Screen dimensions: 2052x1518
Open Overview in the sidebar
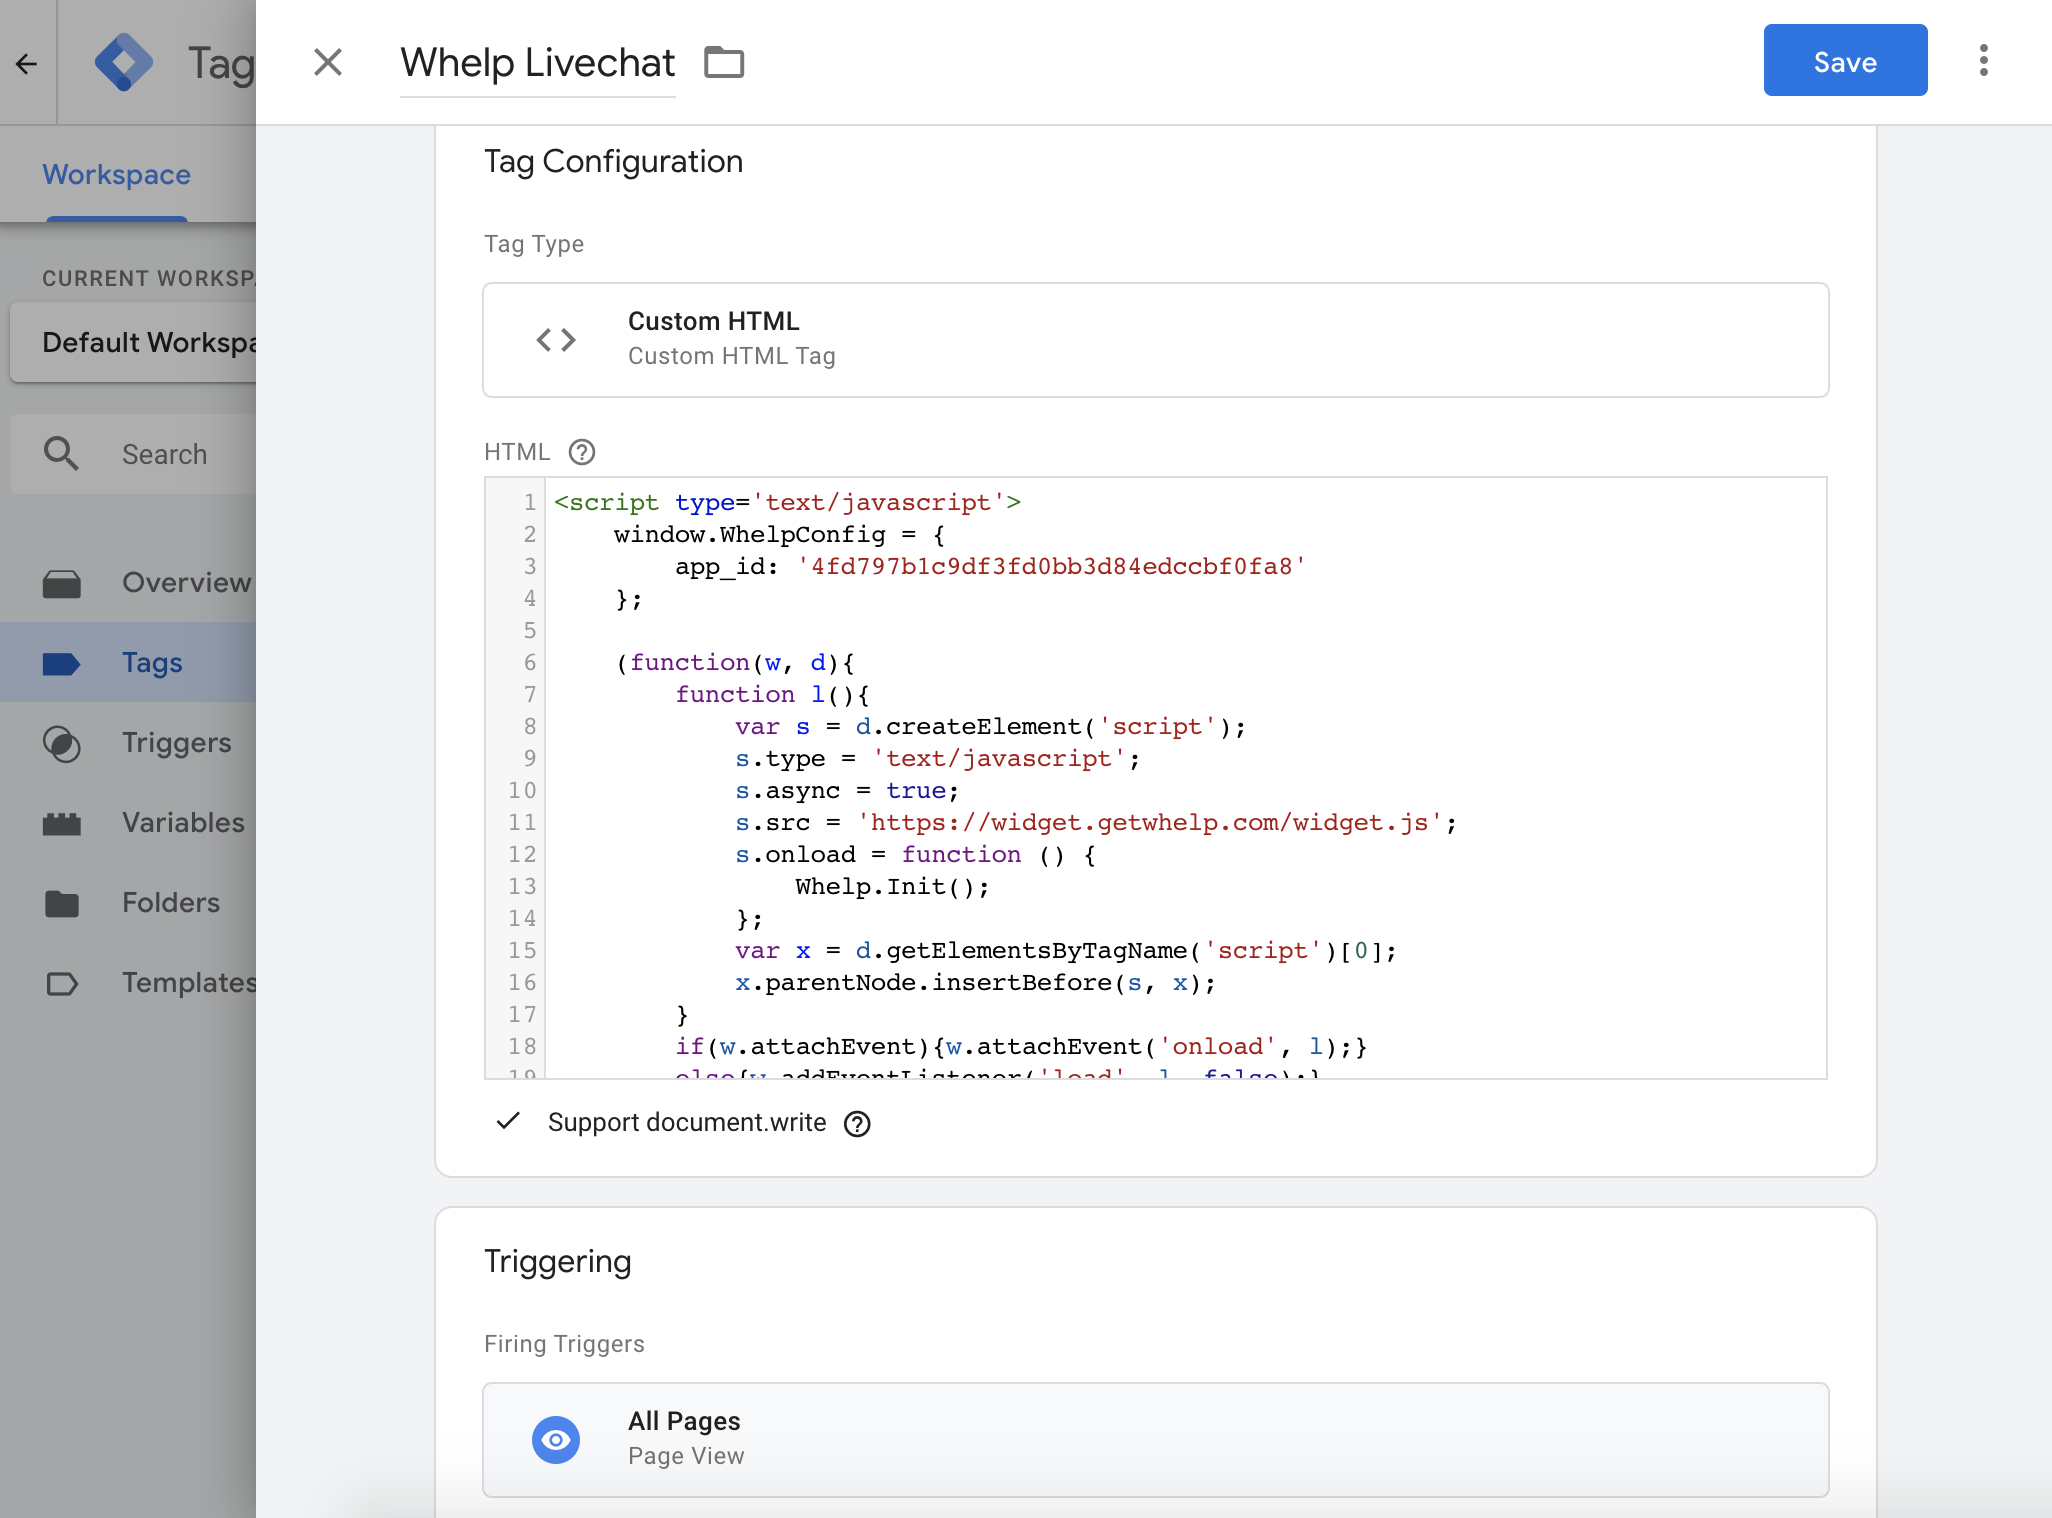click(128, 582)
